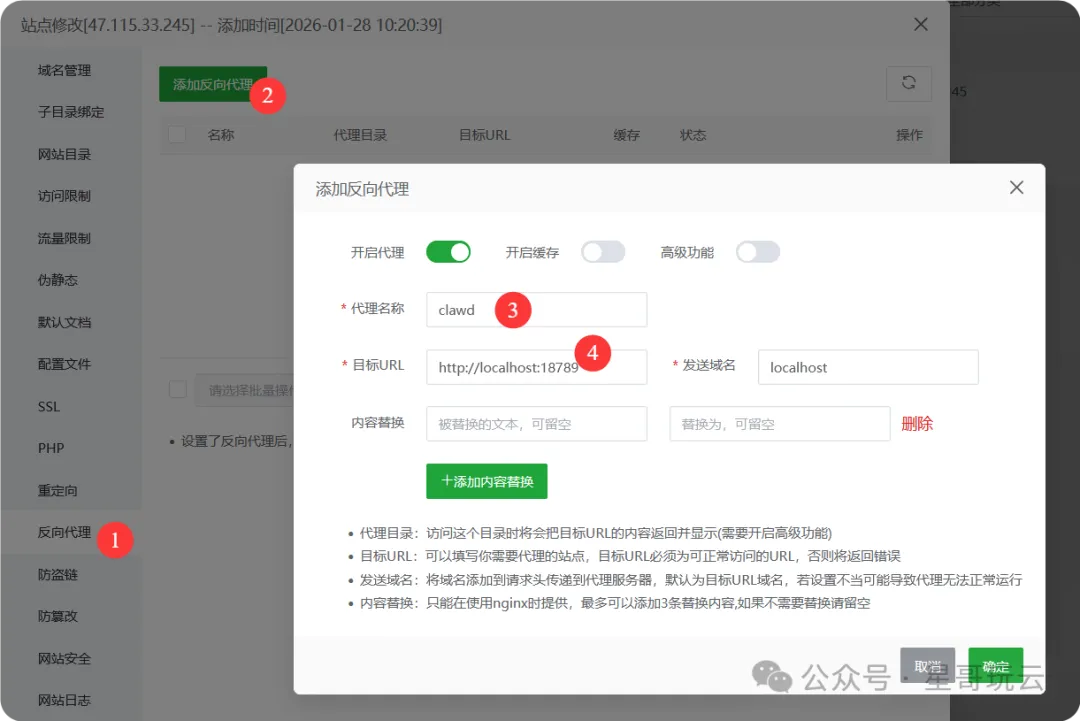Switch to the PHP settings section
The image size is (1080, 721).
51,448
